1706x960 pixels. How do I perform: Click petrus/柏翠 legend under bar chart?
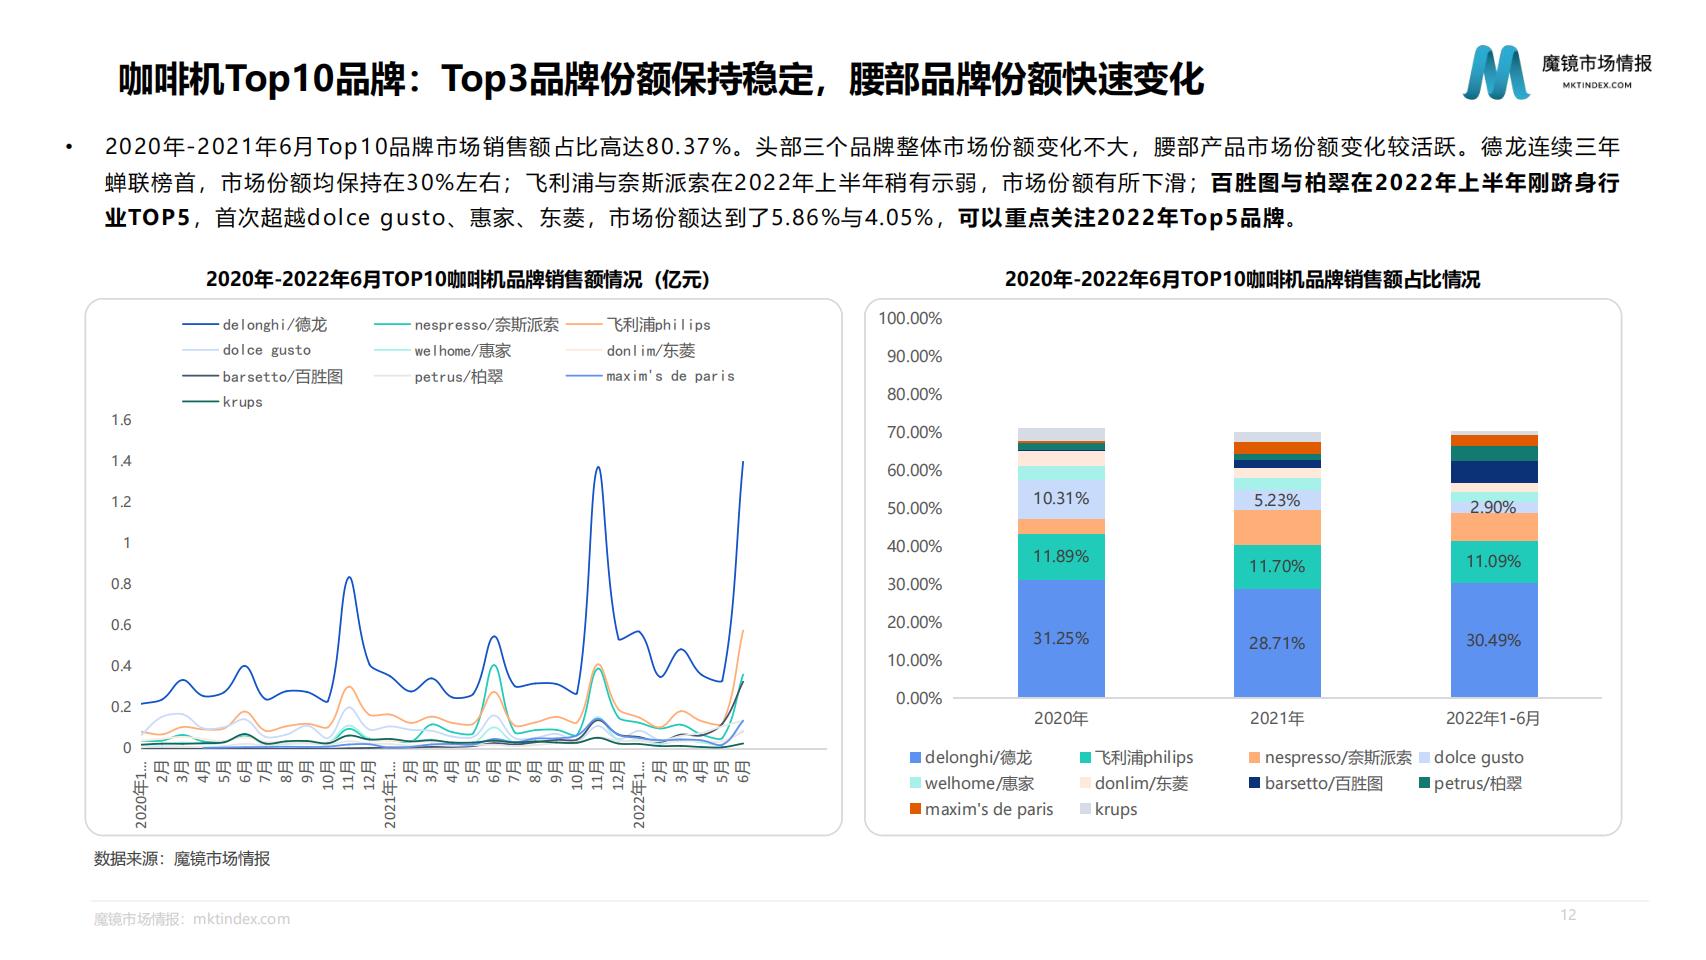pos(1470,784)
